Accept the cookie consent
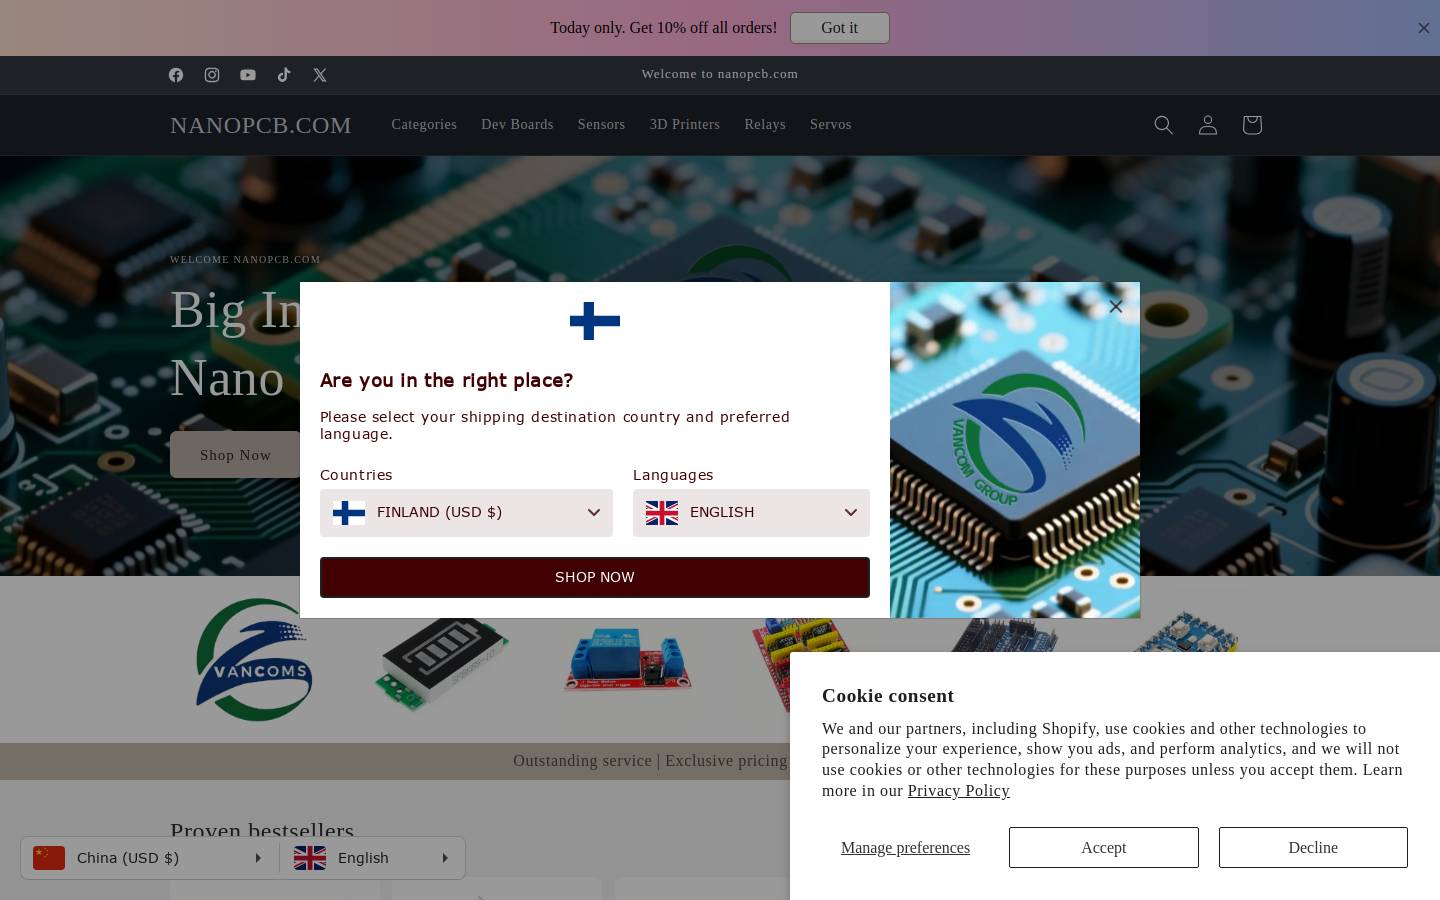 (1104, 847)
